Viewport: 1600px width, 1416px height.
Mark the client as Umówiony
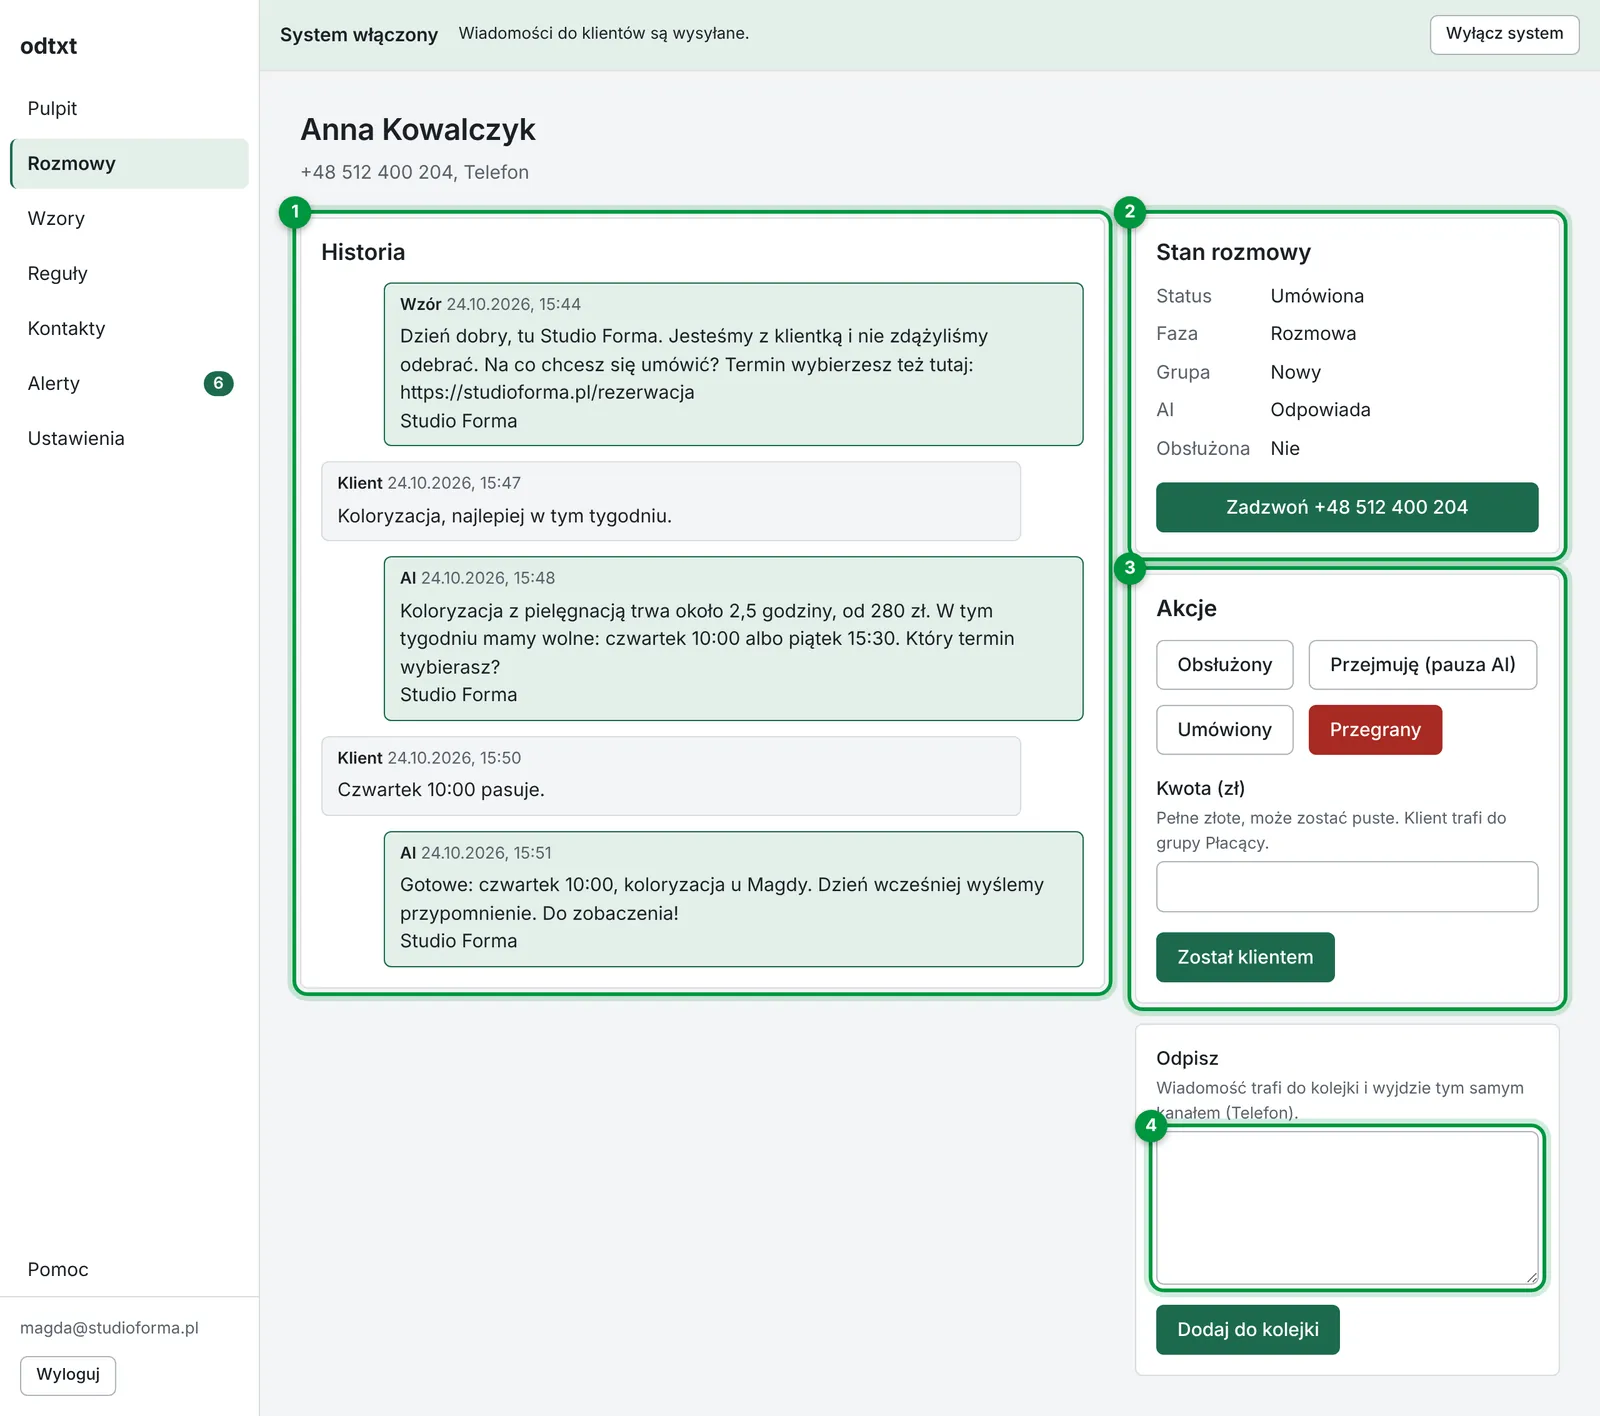click(1225, 730)
